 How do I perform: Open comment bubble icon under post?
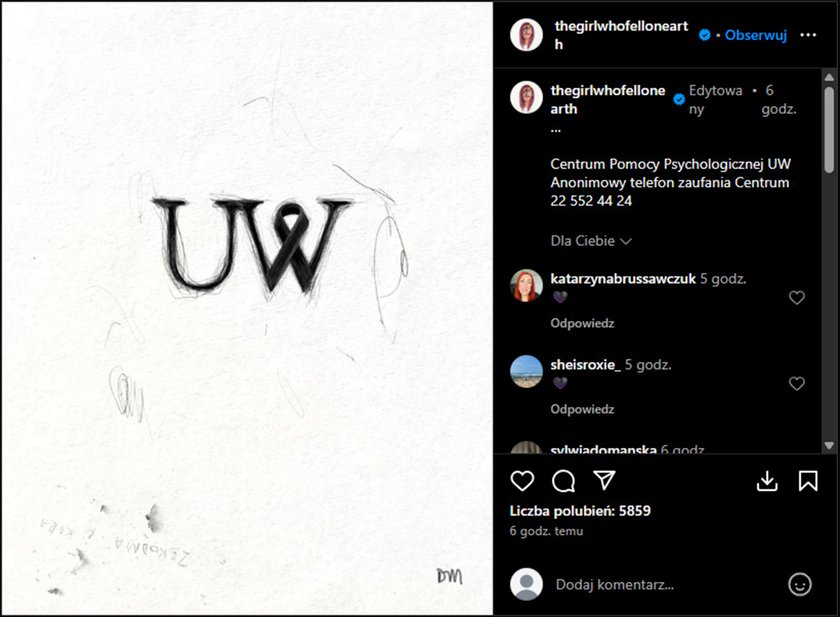[563, 480]
